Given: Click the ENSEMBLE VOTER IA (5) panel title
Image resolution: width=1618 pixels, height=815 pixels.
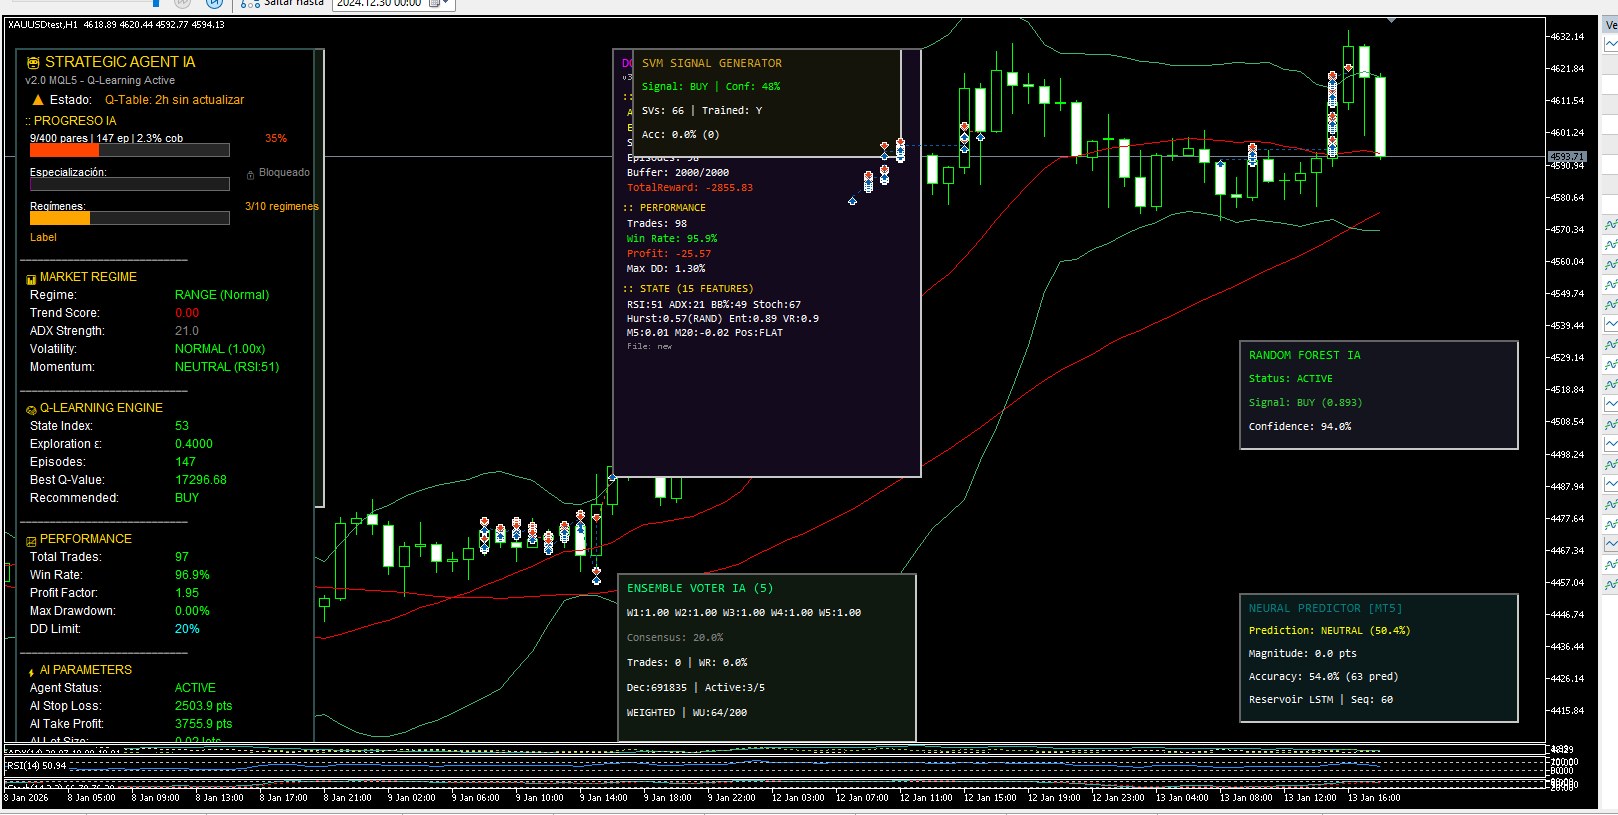Looking at the screenshot, I should tap(699, 588).
